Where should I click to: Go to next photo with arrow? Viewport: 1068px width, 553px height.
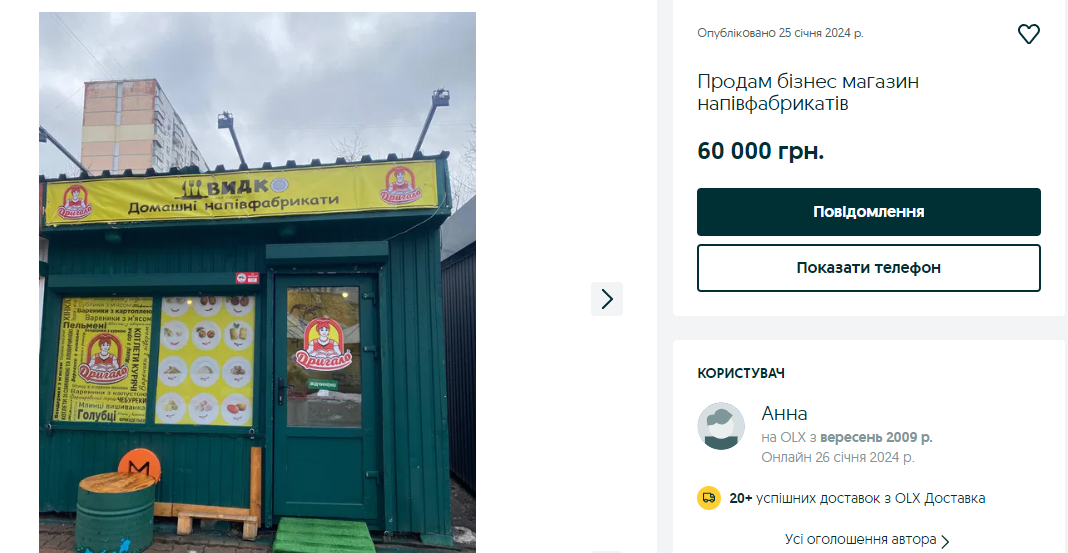606,299
